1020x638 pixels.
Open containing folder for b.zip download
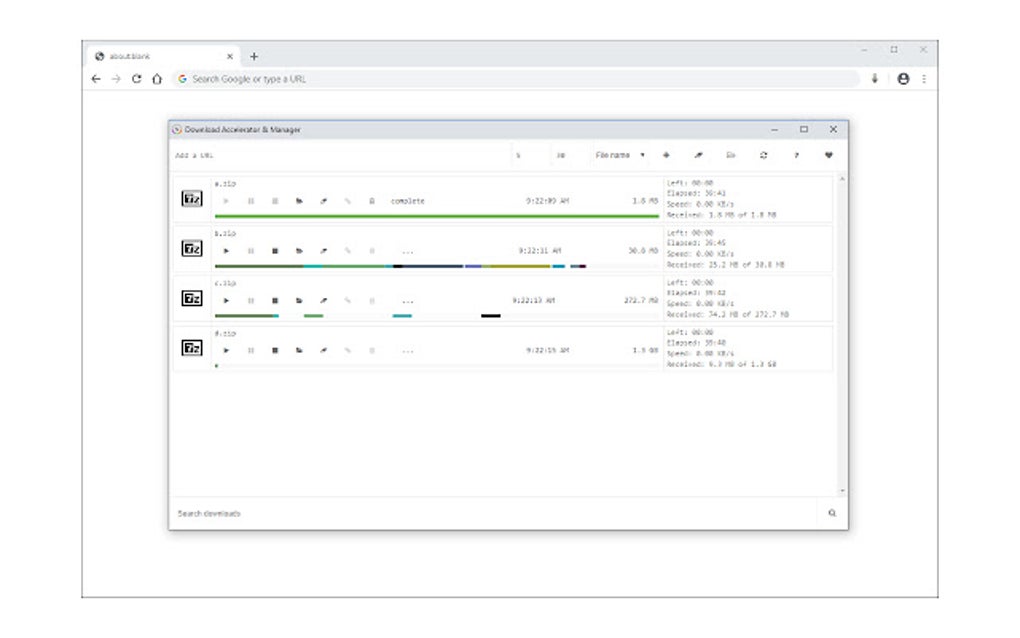pos(298,251)
